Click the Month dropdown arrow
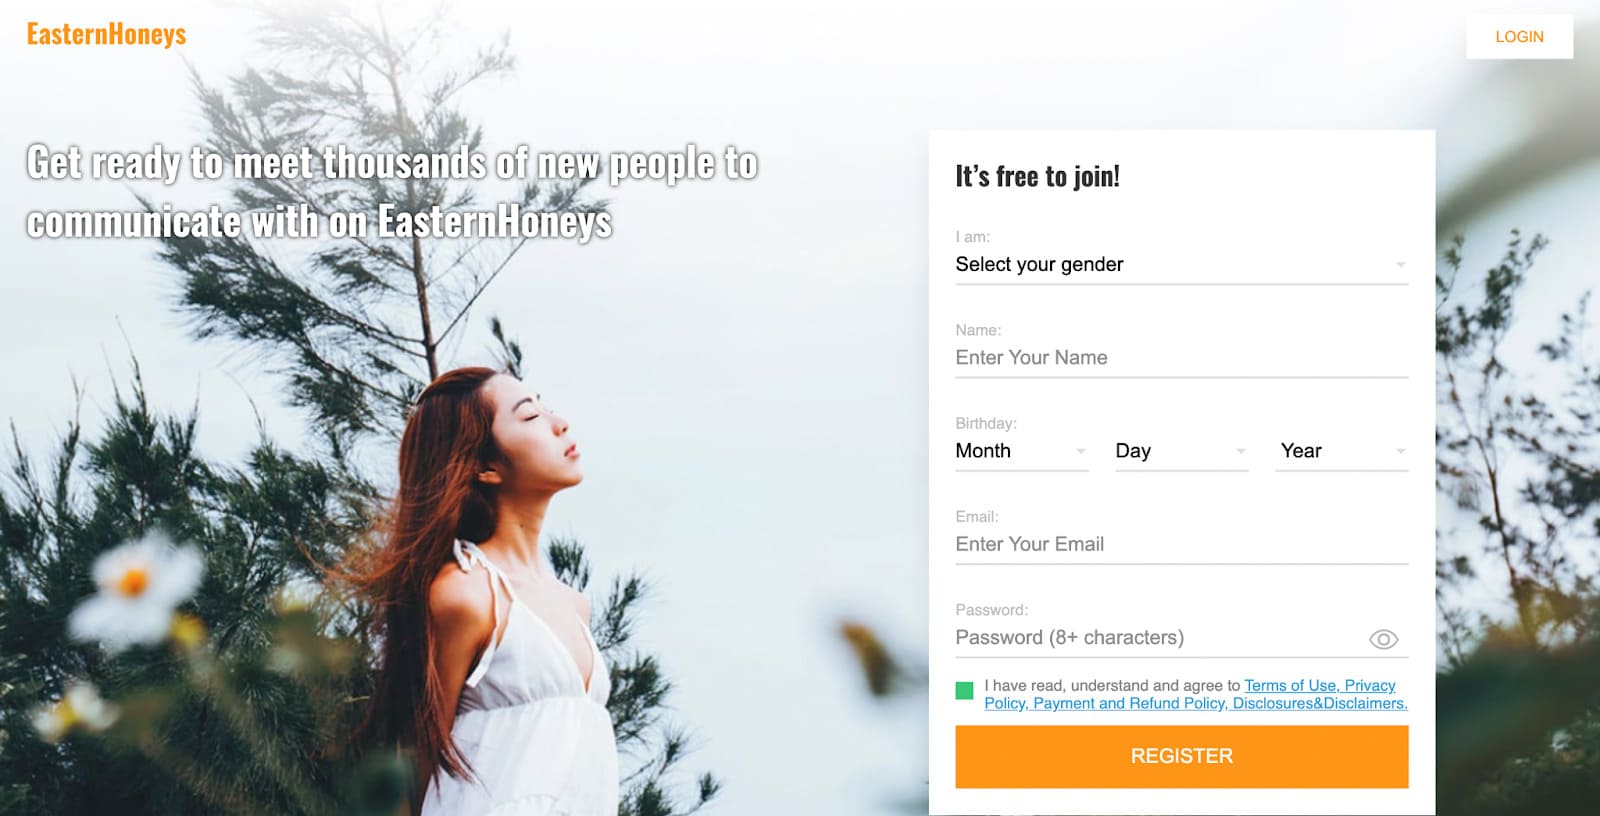This screenshot has height=816, width=1600. pos(1080,452)
